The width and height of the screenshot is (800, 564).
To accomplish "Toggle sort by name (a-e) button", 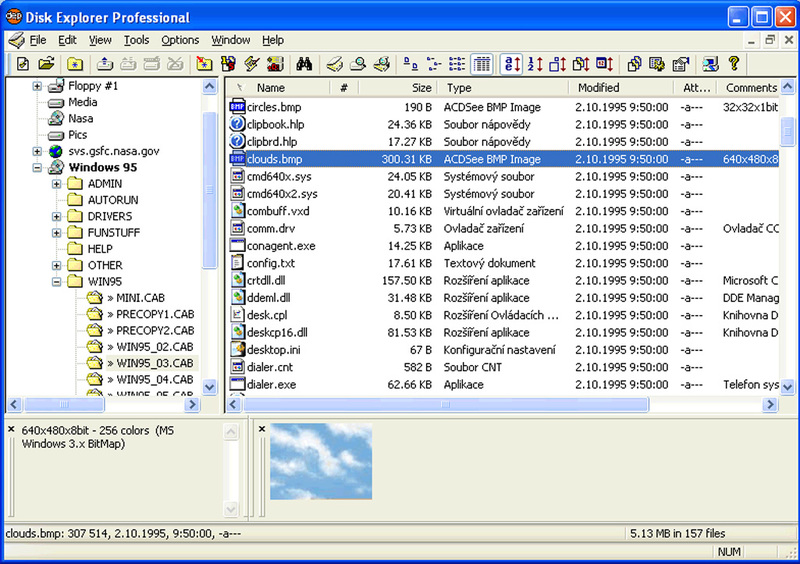I will click(x=512, y=64).
